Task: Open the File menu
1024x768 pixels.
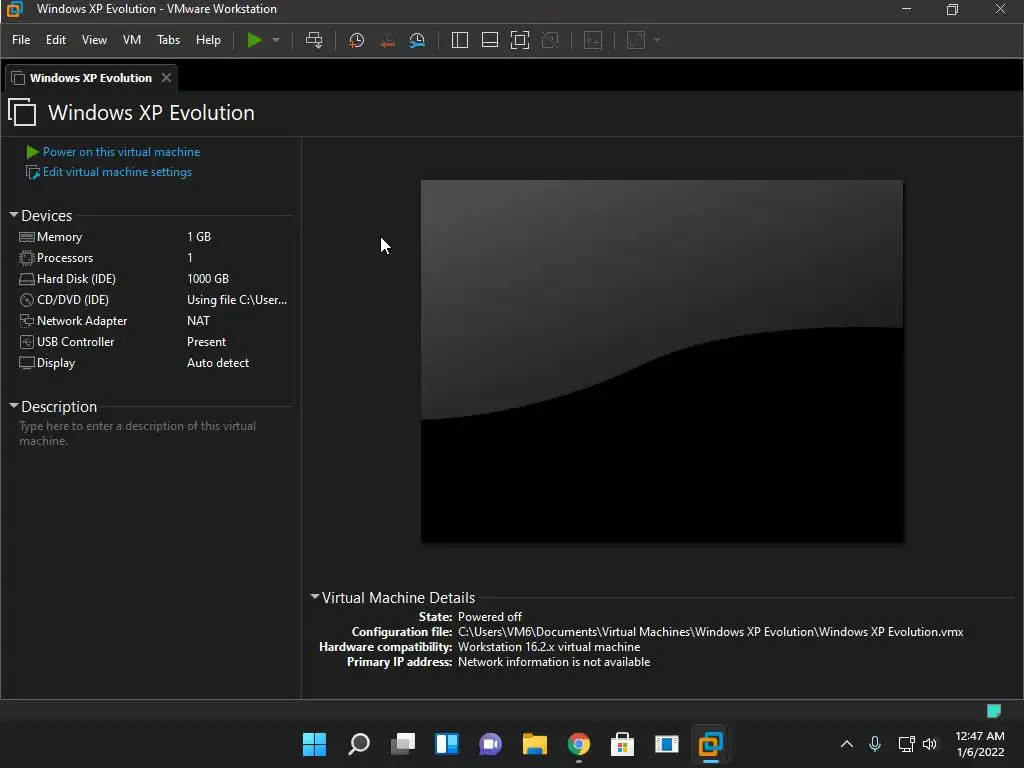Action: (21, 40)
